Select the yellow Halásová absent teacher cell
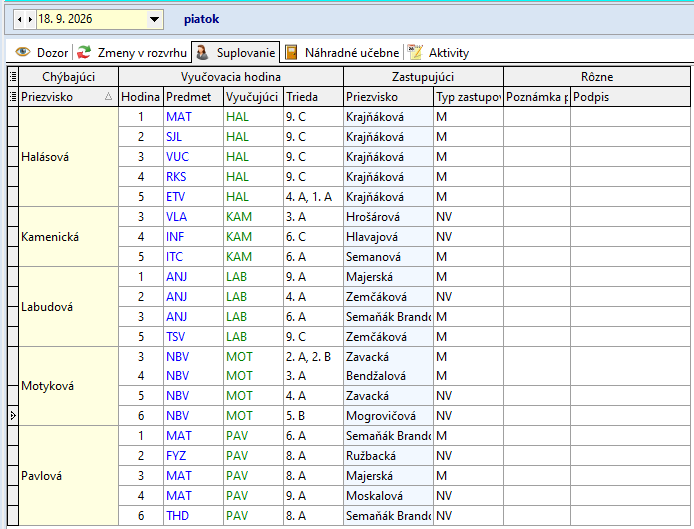The image size is (694, 529). tap(69, 157)
